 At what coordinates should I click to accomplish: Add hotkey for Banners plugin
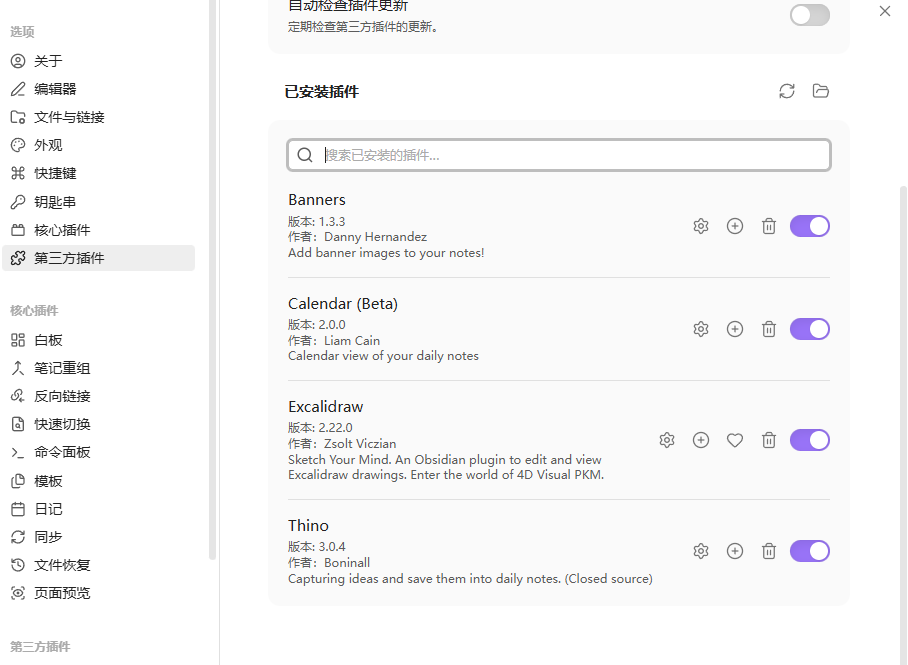coord(735,226)
